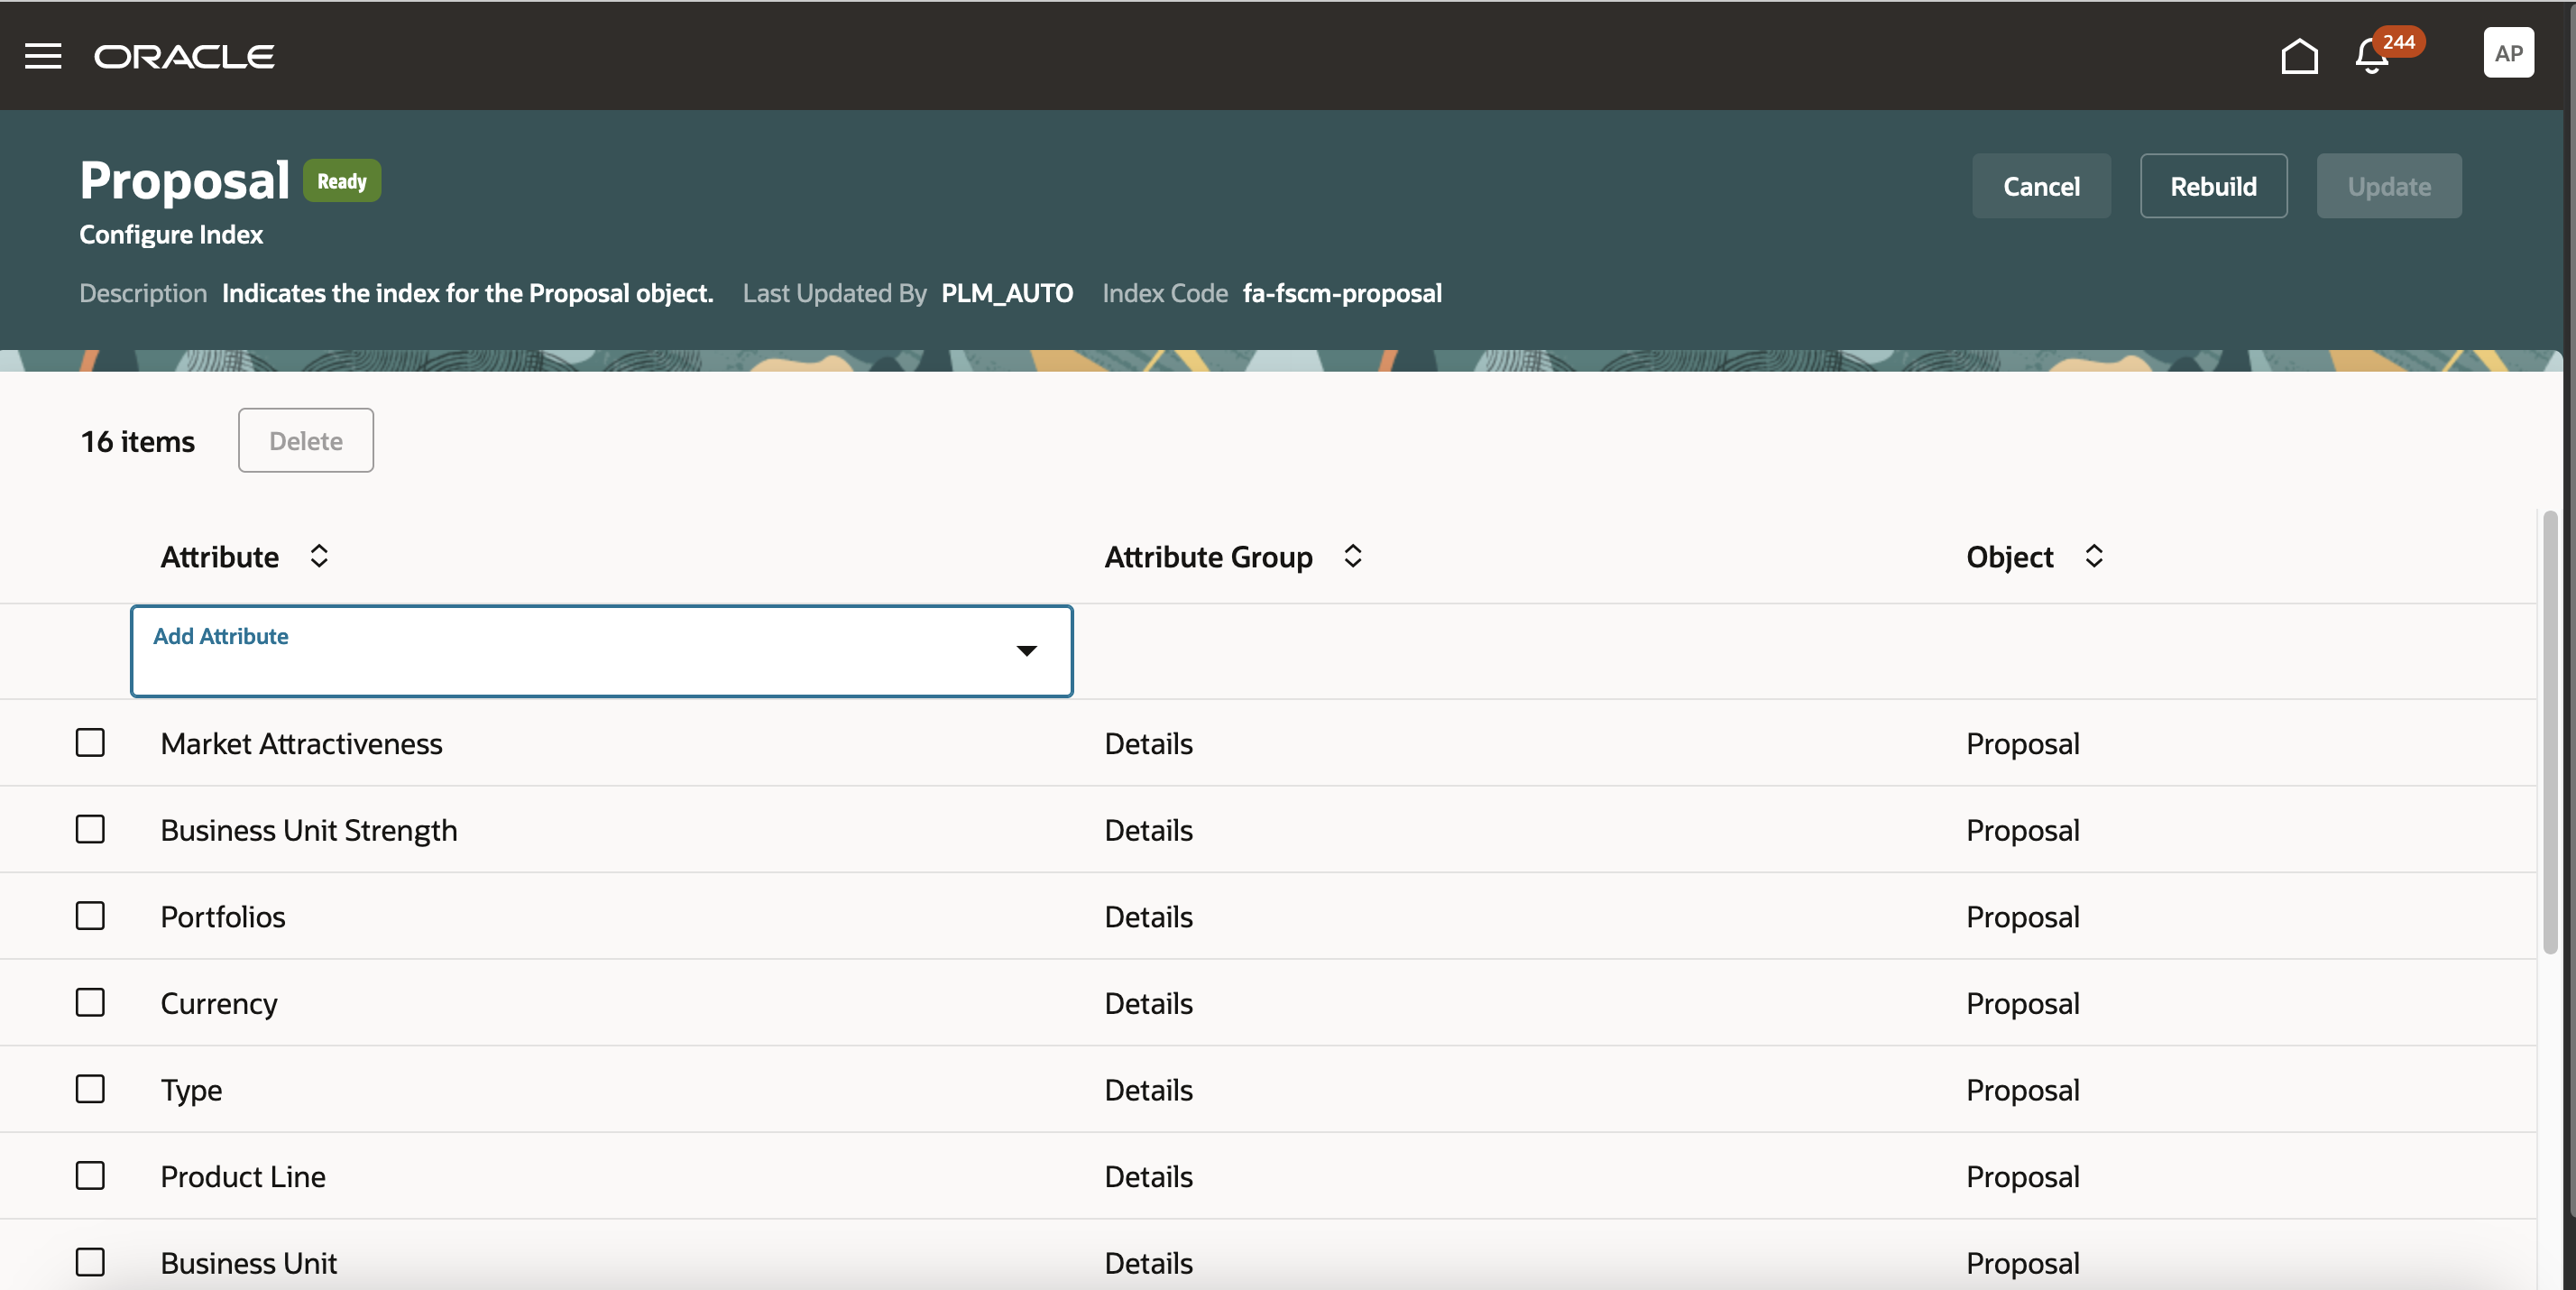Click the Delete button
The image size is (2576, 1290).
click(x=305, y=441)
